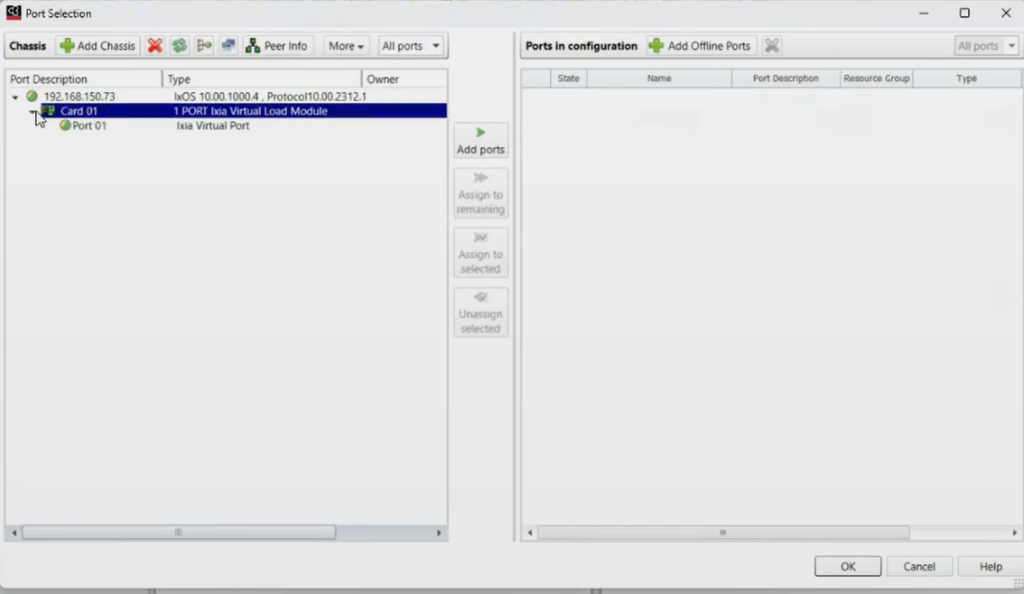Click the Resource Group column header
Viewport: 1024px width, 594px height.
[x=876, y=78]
